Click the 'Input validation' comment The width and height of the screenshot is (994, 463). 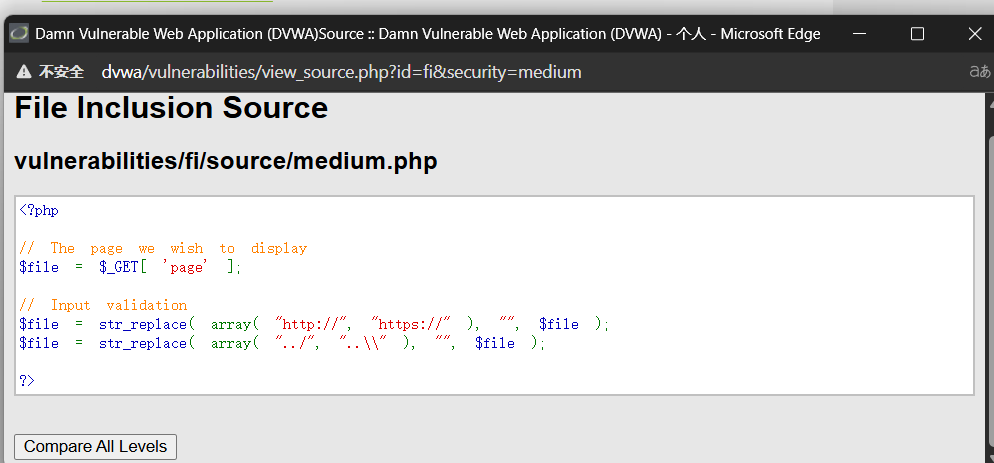pyautogui.click(x=103, y=305)
